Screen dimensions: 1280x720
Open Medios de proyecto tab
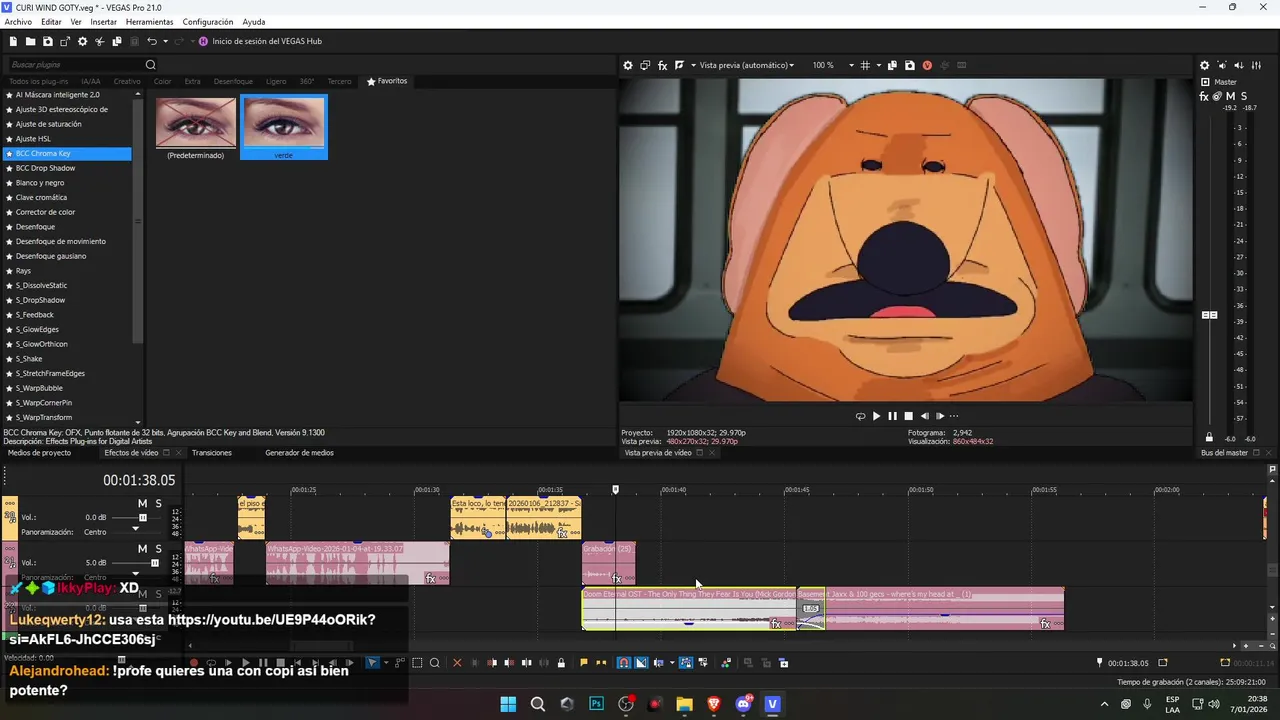coord(40,453)
